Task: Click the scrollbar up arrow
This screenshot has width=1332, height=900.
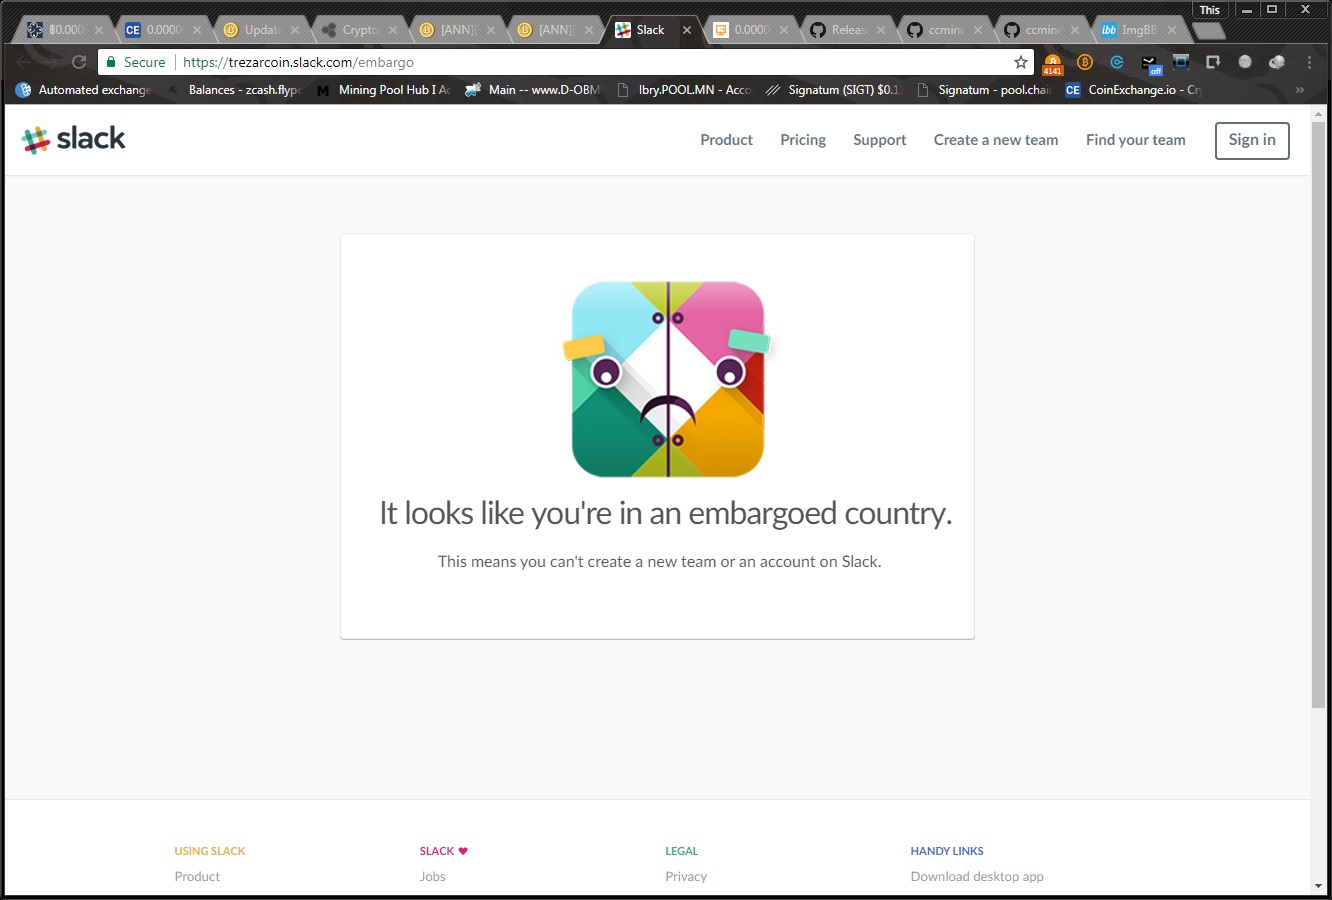Action: coord(1318,112)
